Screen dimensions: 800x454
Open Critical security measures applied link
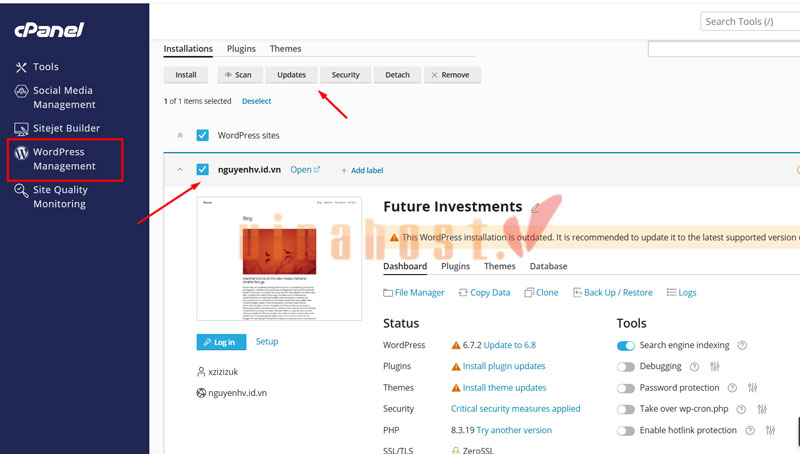tap(516, 409)
